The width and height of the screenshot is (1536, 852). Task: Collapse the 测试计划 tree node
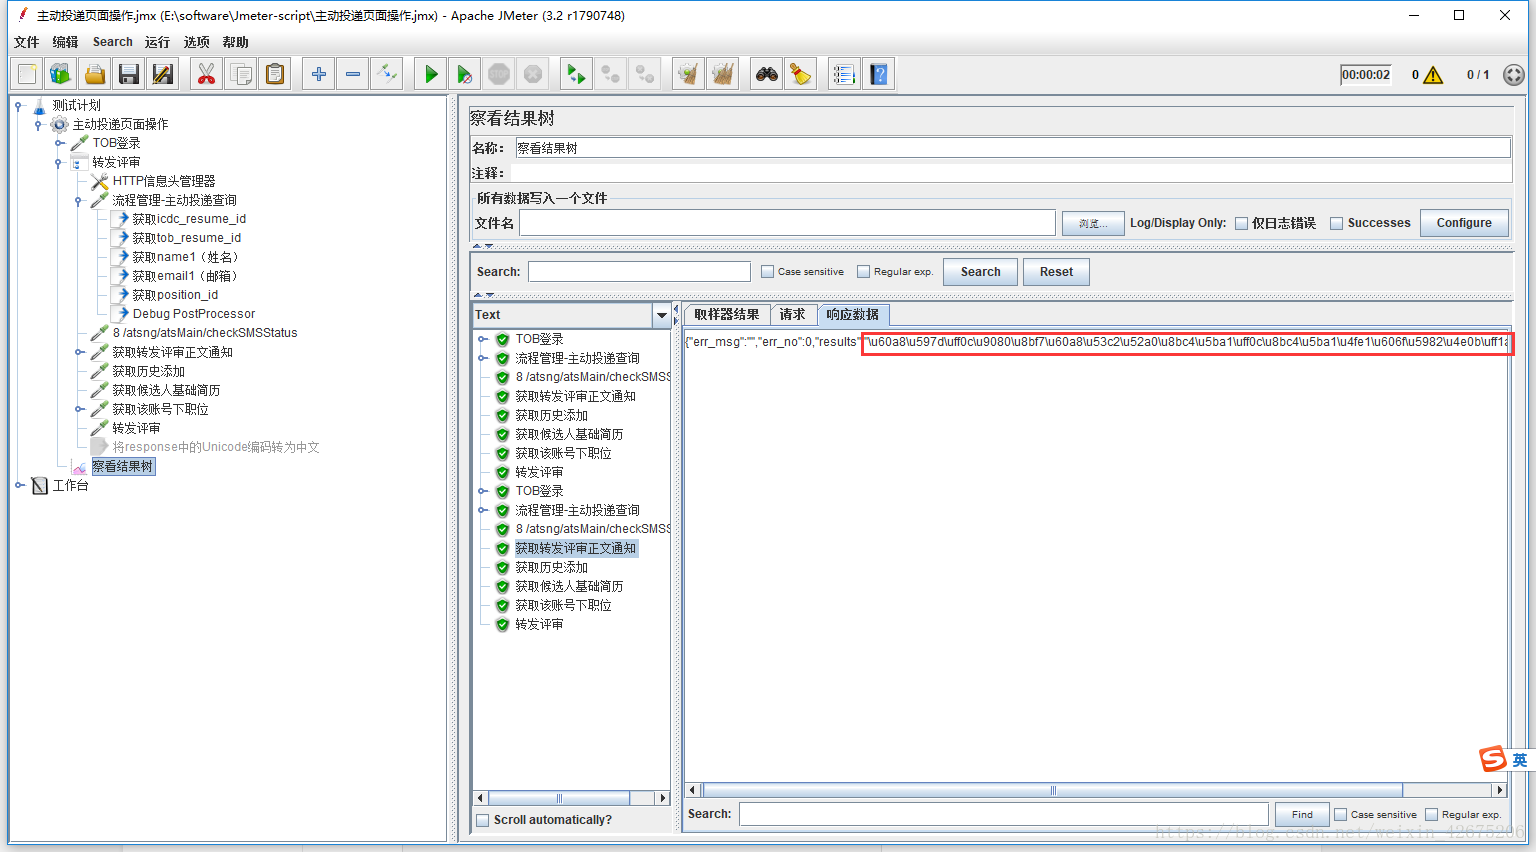[19, 105]
